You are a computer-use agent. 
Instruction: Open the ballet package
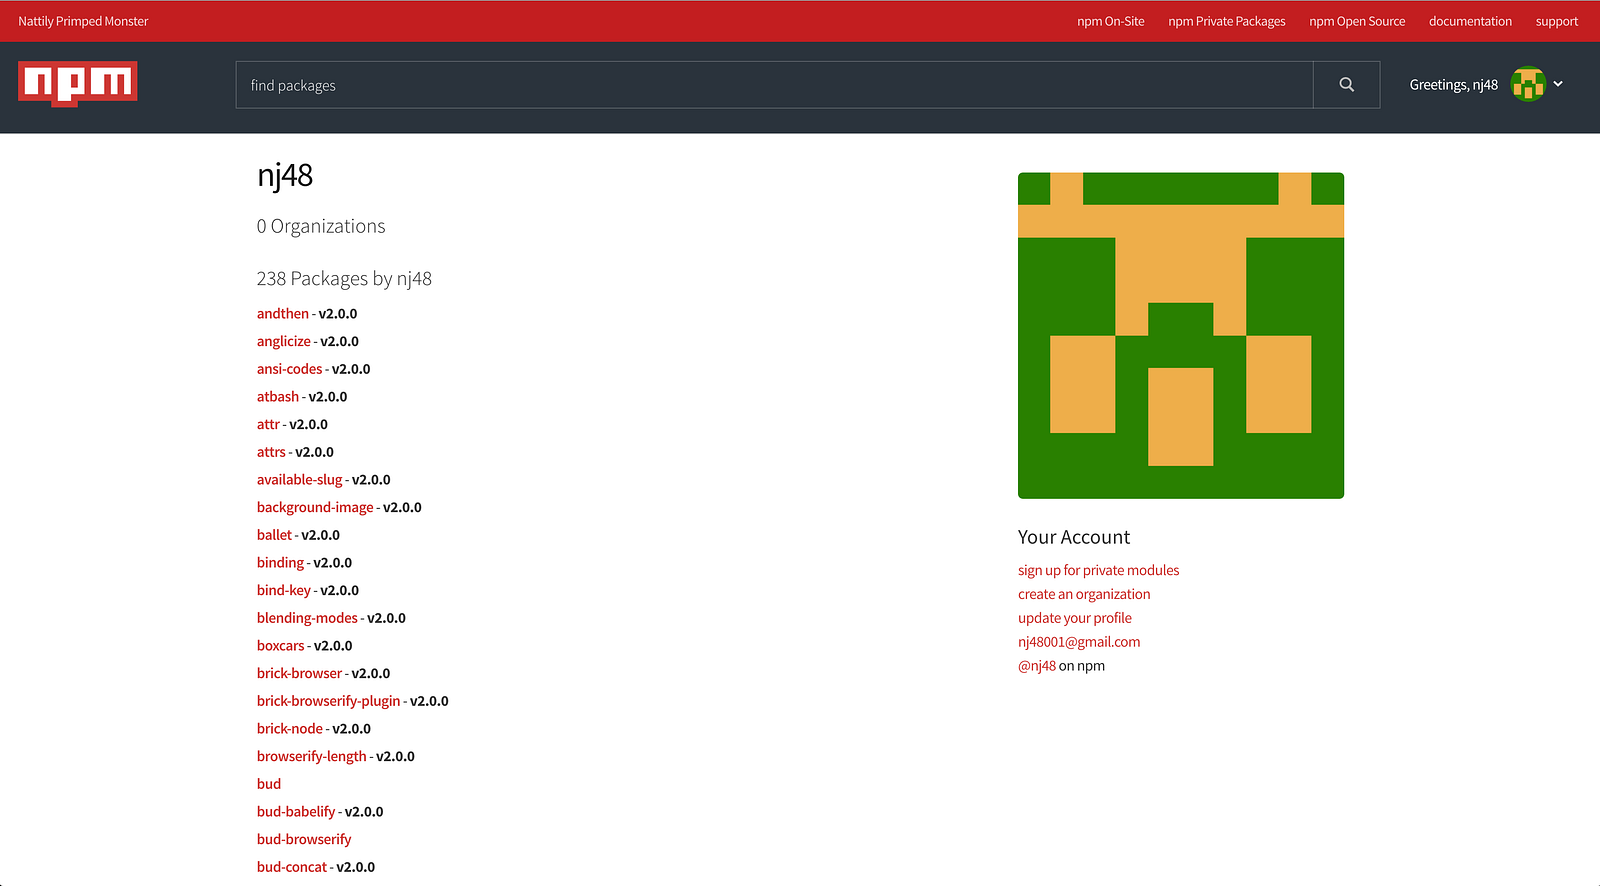[x=275, y=535]
